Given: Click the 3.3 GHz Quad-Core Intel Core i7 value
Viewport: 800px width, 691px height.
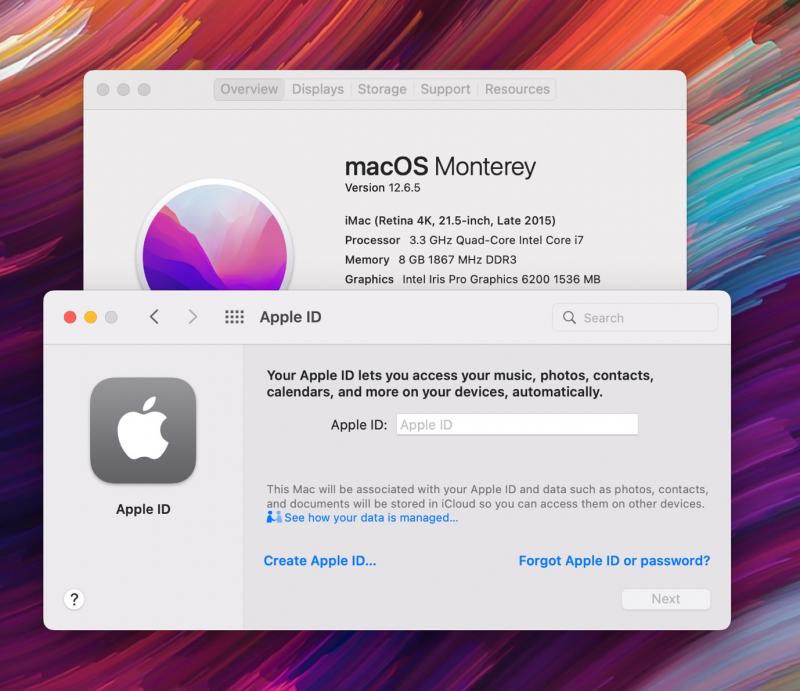Looking at the screenshot, I should [496, 240].
